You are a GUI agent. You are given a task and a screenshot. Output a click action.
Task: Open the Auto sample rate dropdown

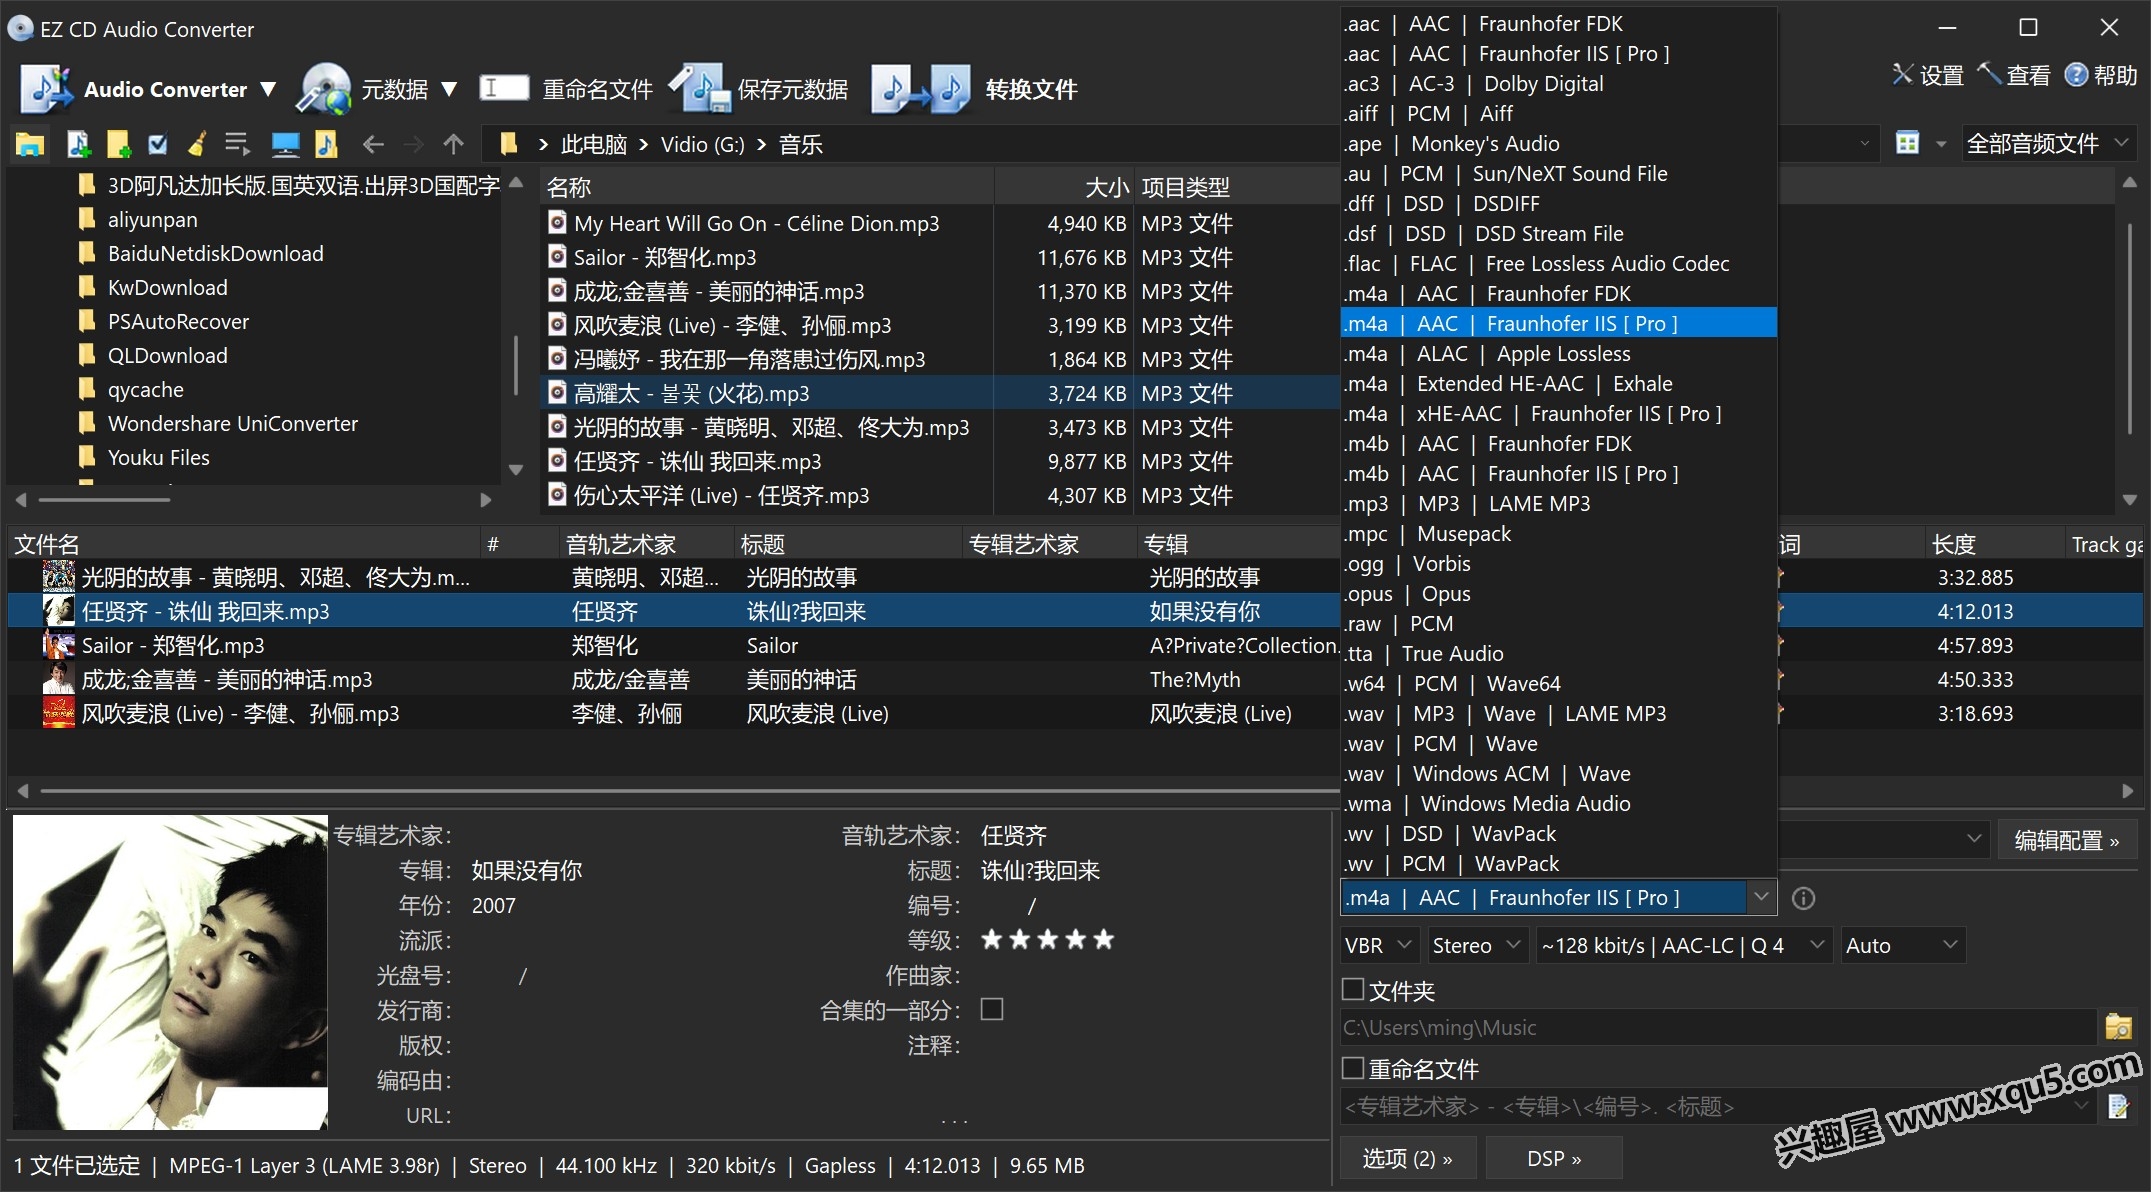click(1903, 945)
